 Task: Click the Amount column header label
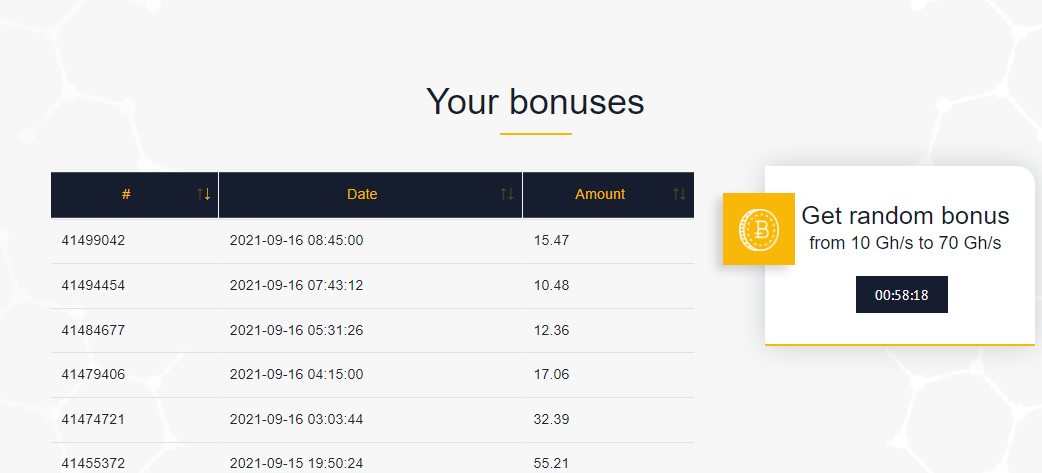pos(600,194)
